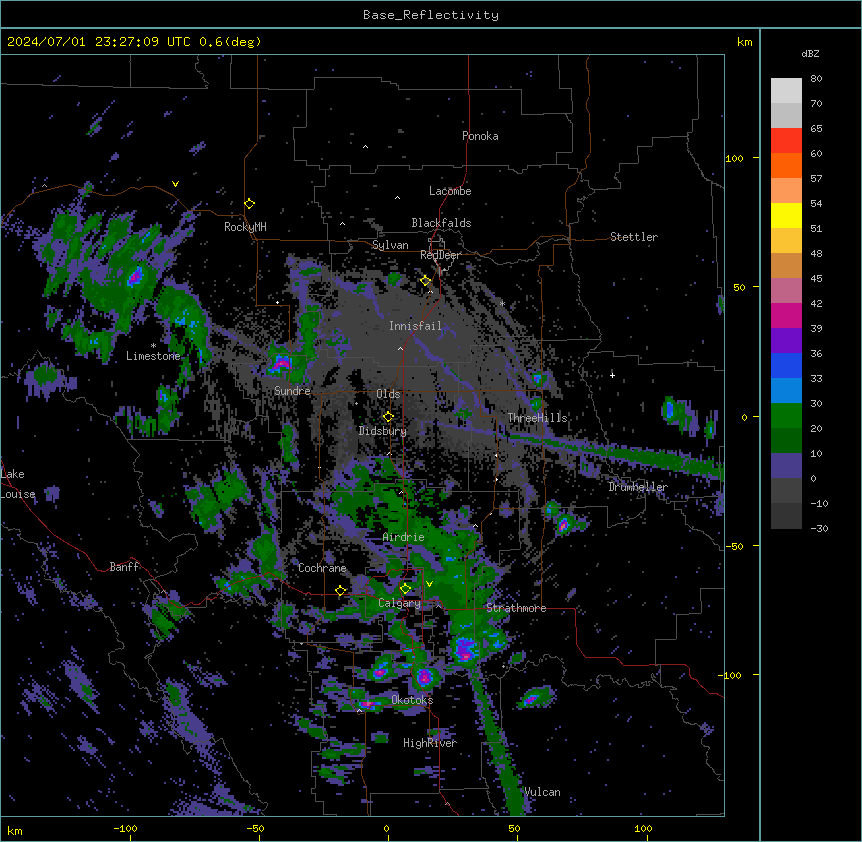Click the Stettler label
The width and height of the screenshot is (862, 842).
(634, 237)
